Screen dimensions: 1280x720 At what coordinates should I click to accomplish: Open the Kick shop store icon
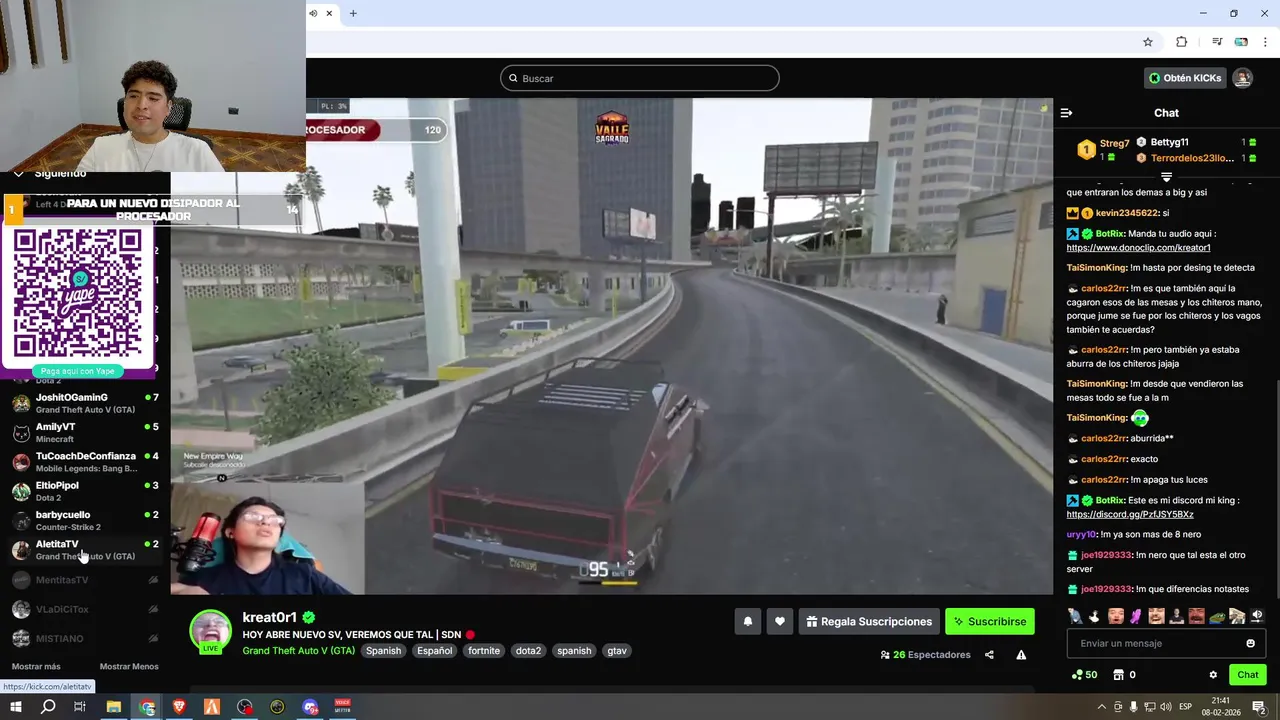1118,675
